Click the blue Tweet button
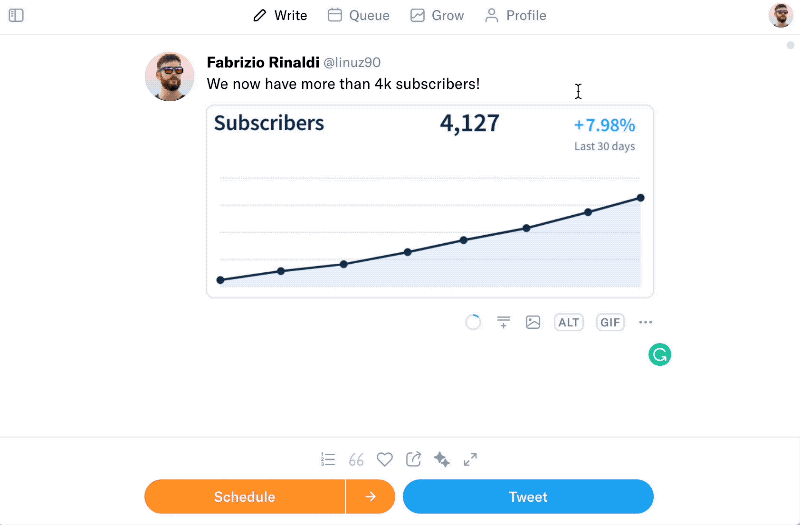 pos(528,497)
